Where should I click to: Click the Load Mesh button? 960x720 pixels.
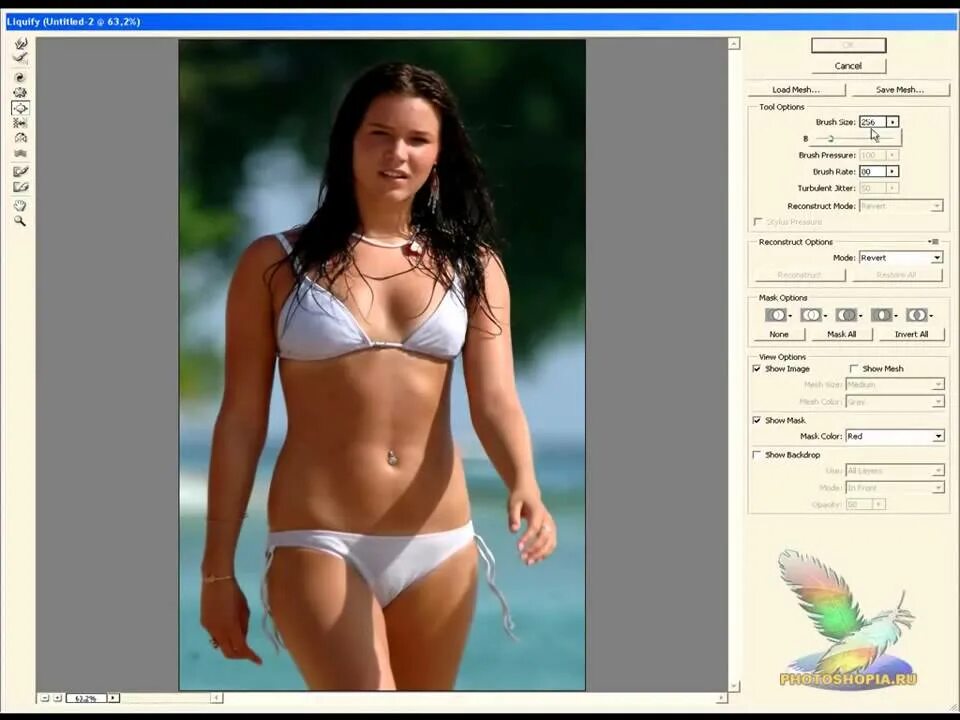coord(796,89)
